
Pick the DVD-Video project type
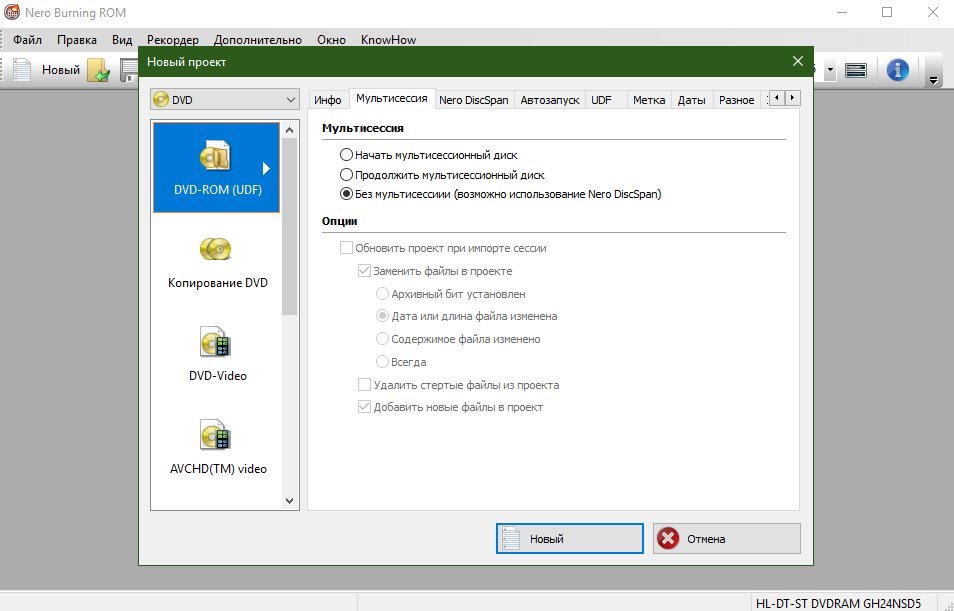pyautogui.click(x=216, y=355)
